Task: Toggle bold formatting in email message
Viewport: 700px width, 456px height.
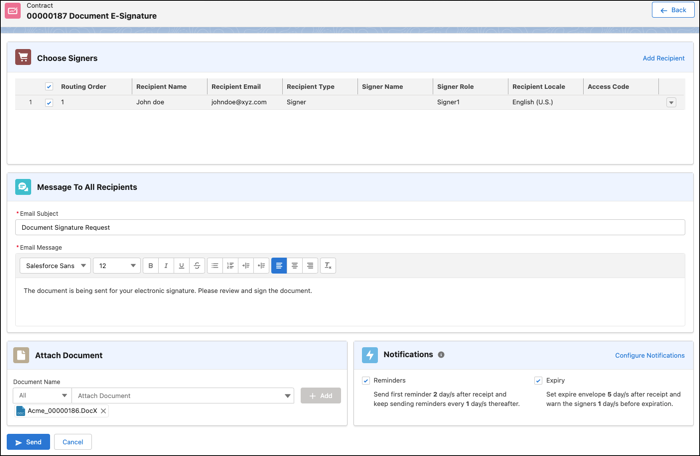Action: [x=151, y=266]
